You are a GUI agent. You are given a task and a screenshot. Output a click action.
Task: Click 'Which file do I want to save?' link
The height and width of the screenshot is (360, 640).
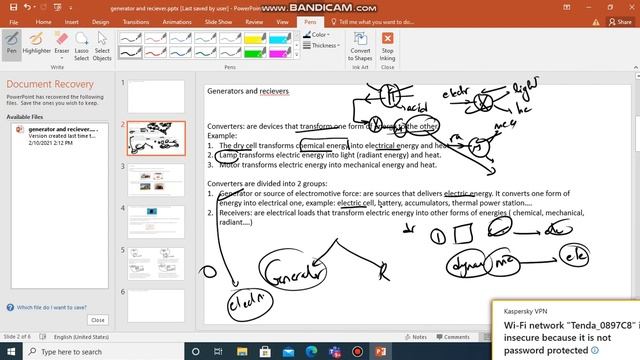pos(51,307)
